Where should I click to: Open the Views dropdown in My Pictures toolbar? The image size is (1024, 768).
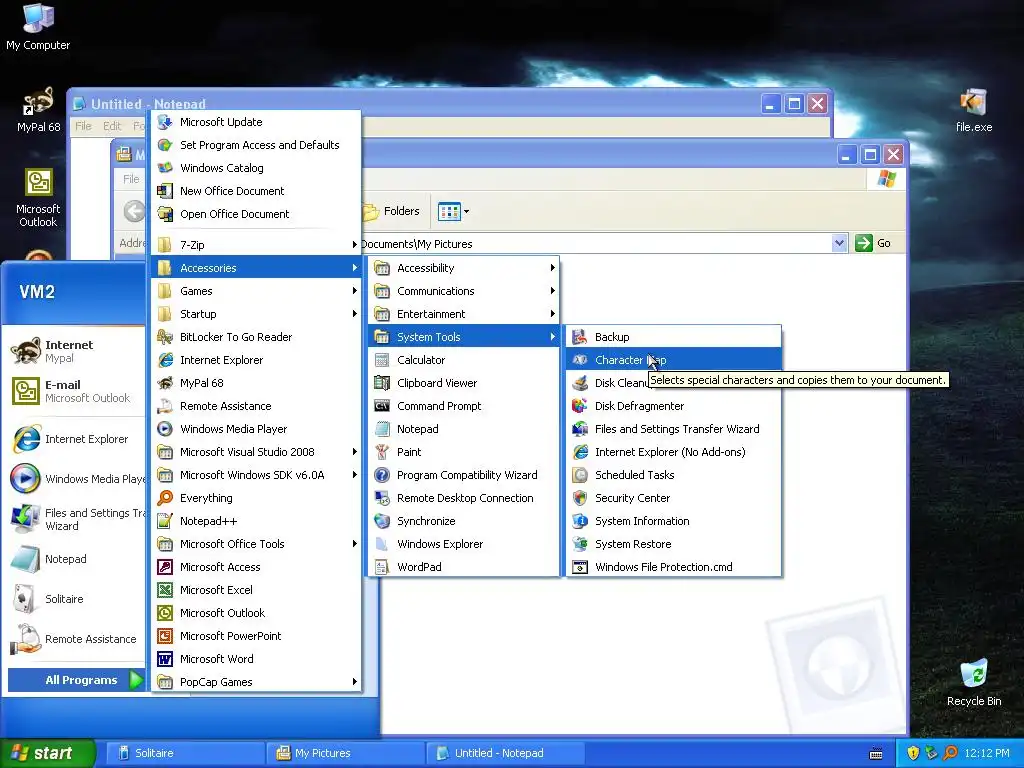(466, 212)
